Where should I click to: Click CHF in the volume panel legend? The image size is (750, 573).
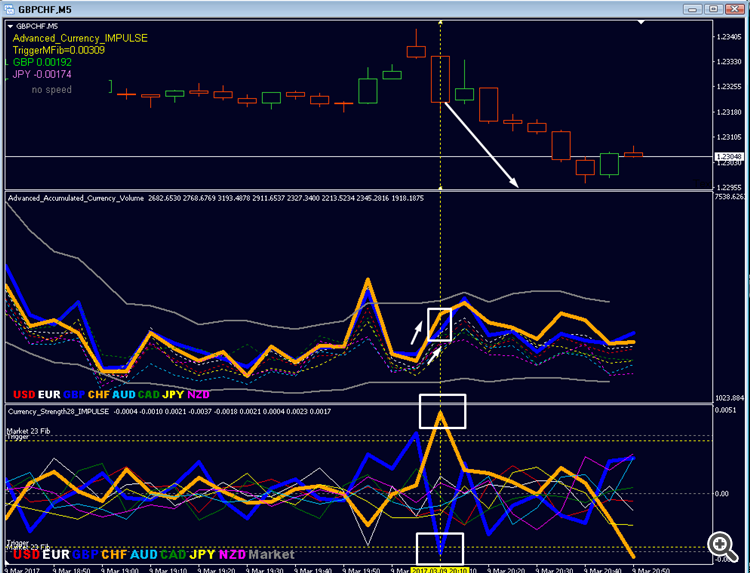99,395
